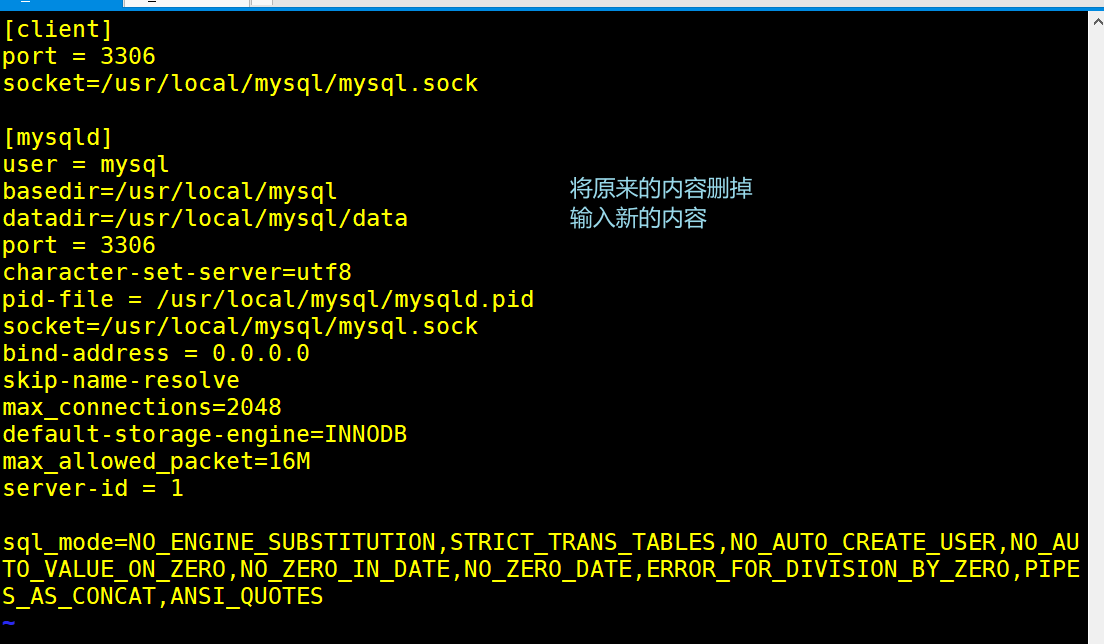Image resolution: width=1104 pixels, height=644 pixels.
Task: Click the blue tilde empty-line marker
Action: pos(9,623)
